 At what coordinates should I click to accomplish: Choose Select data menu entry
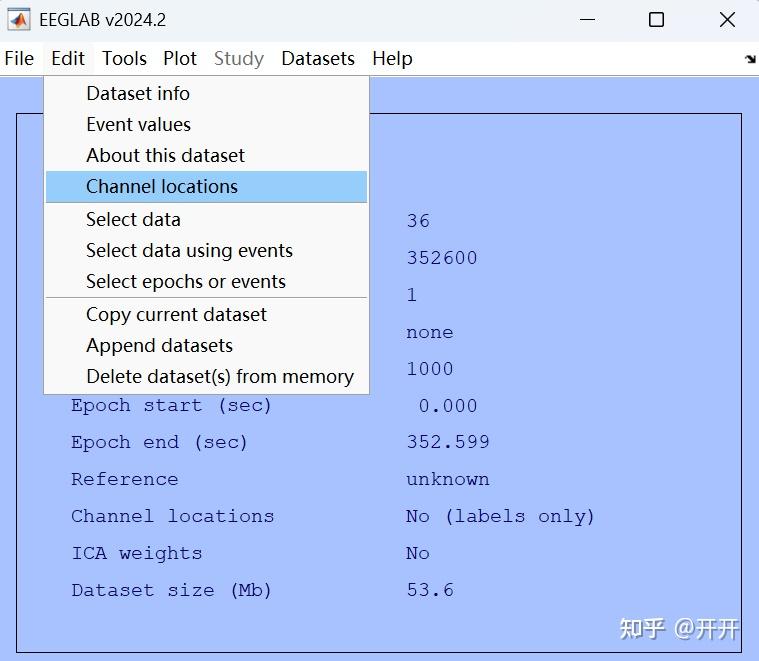[x=207, y=219]
